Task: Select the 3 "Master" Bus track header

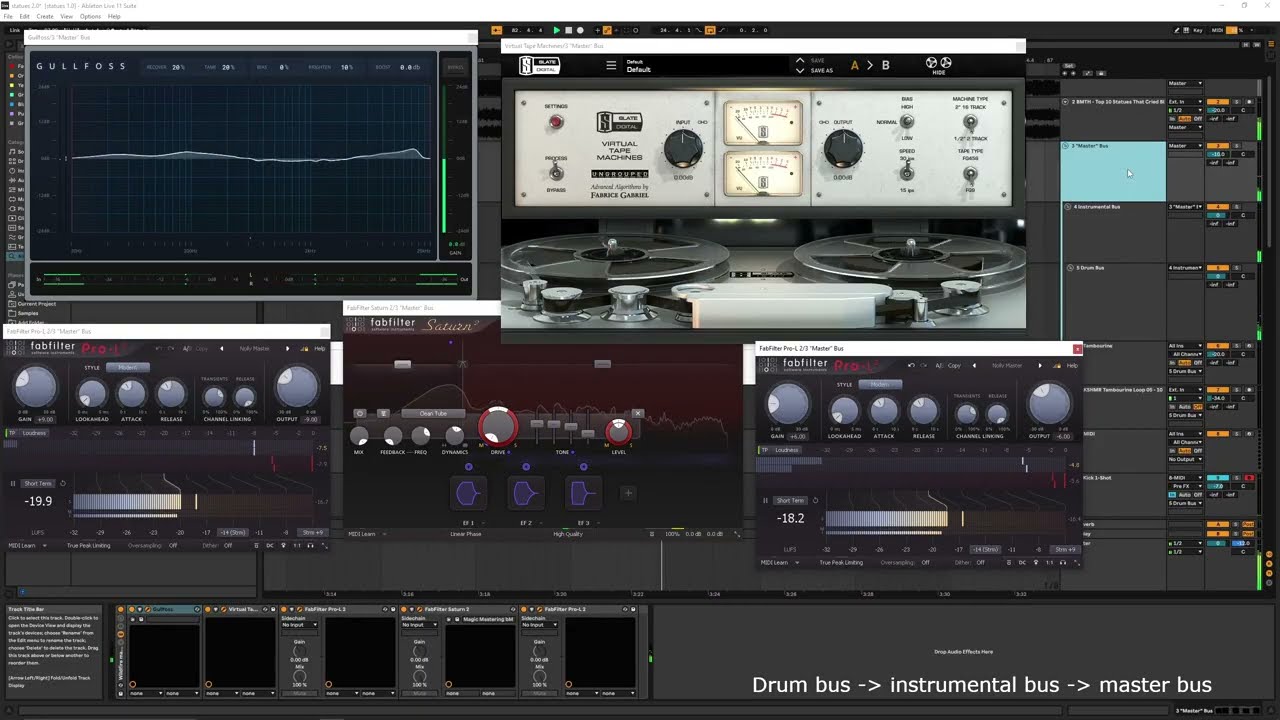Action: point(1113,171)
